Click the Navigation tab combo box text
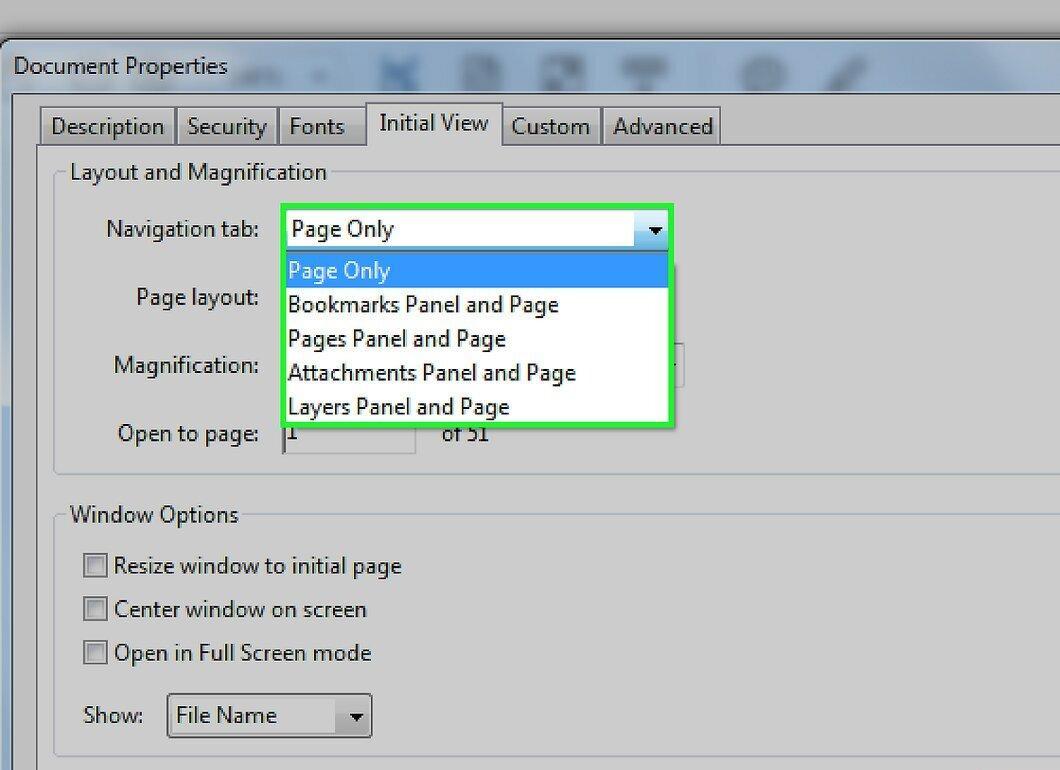Viewport: 1060px width, 770px height. tap(342, 229)
